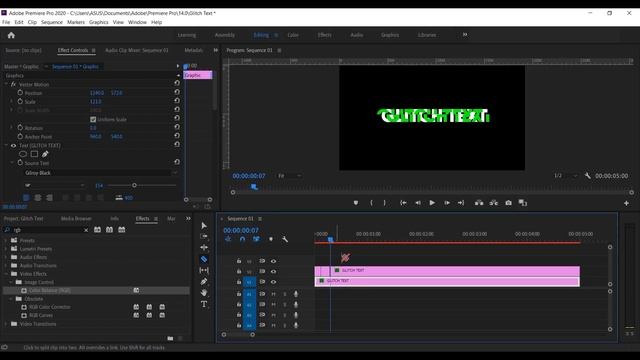The height and width of the screenshot is (360, 640).
Task: Open Program Monitor settings wrench
Action: point(587,176)
